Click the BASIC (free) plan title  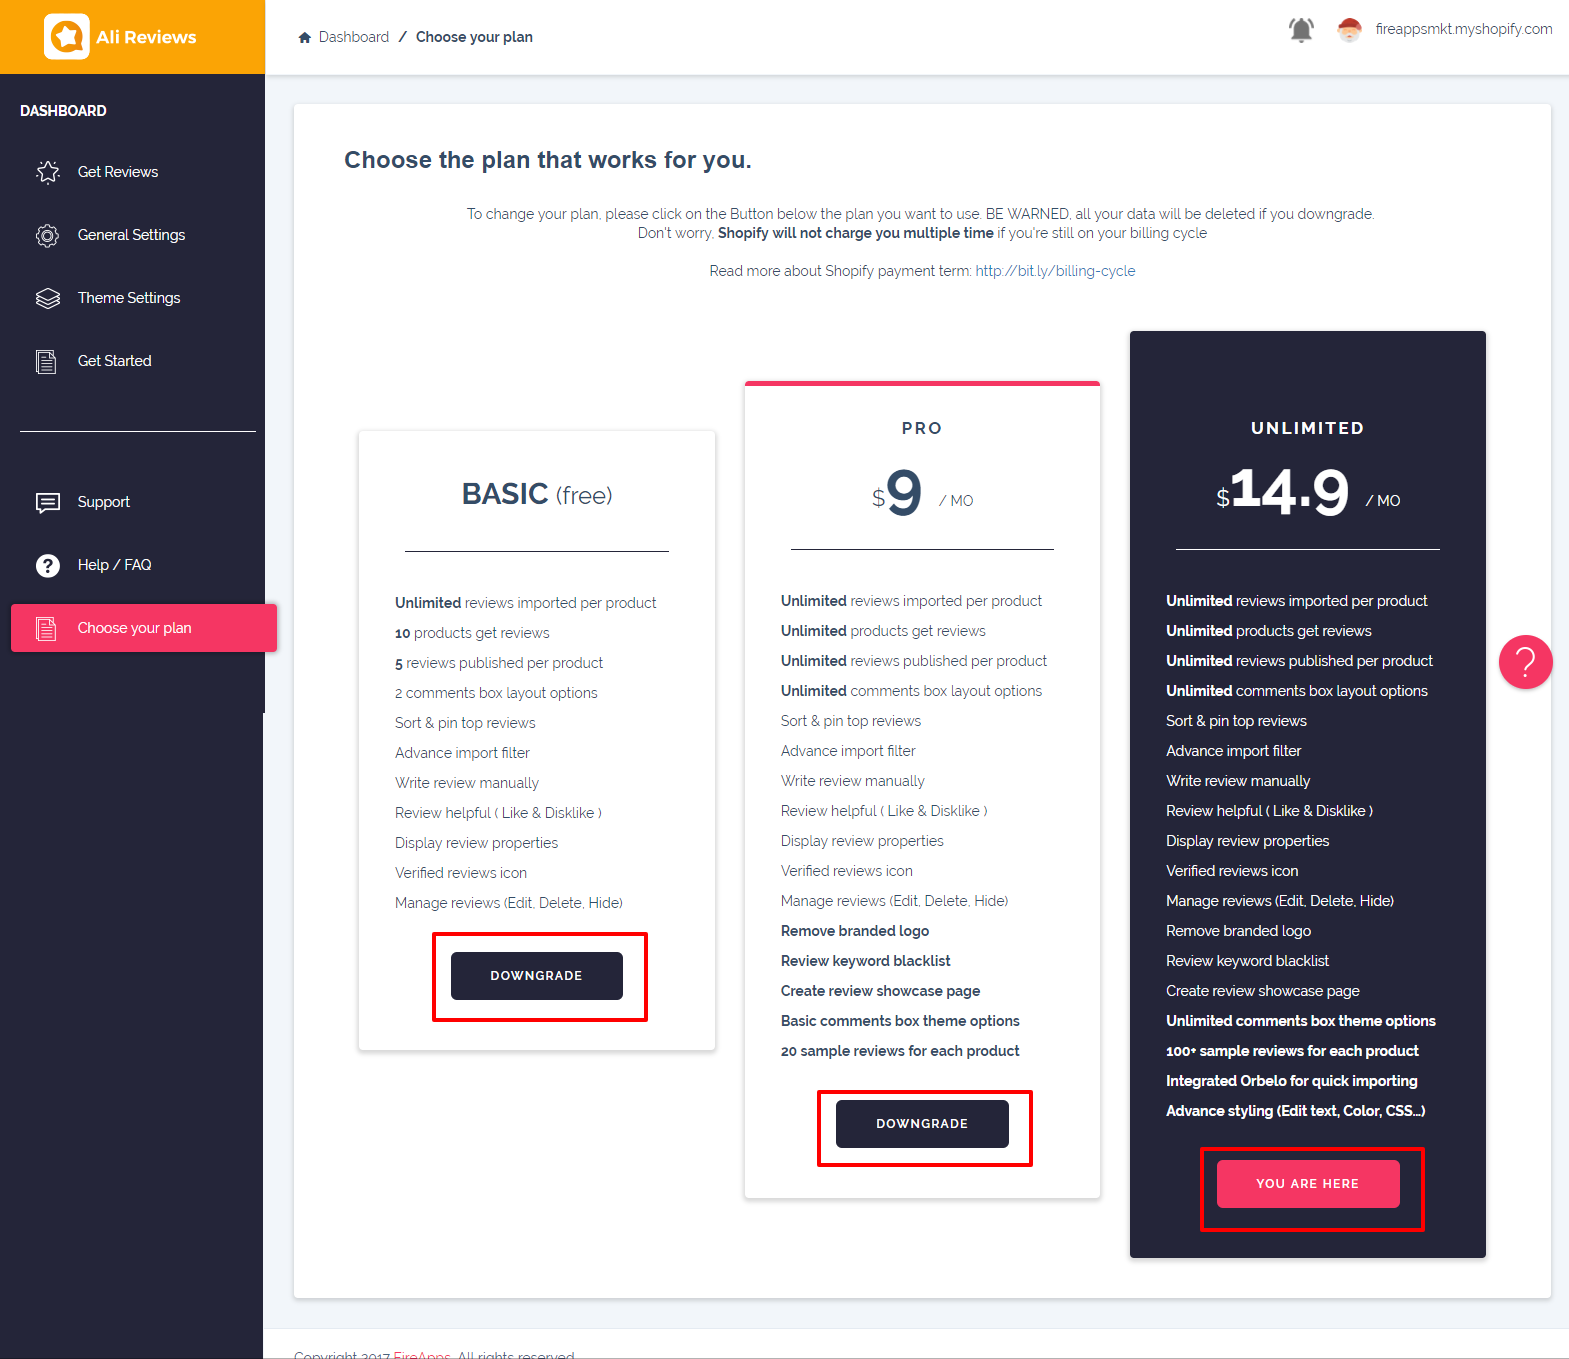537,494
